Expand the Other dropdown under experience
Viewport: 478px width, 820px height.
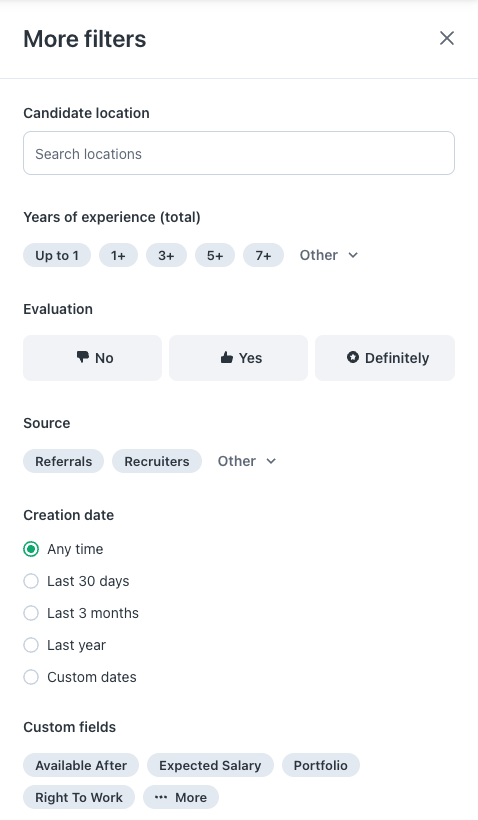click(x=329, y=255)
